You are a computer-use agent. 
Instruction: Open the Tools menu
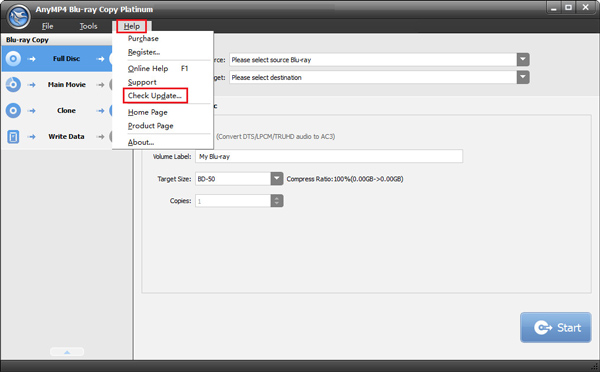[x=88, y=26]
